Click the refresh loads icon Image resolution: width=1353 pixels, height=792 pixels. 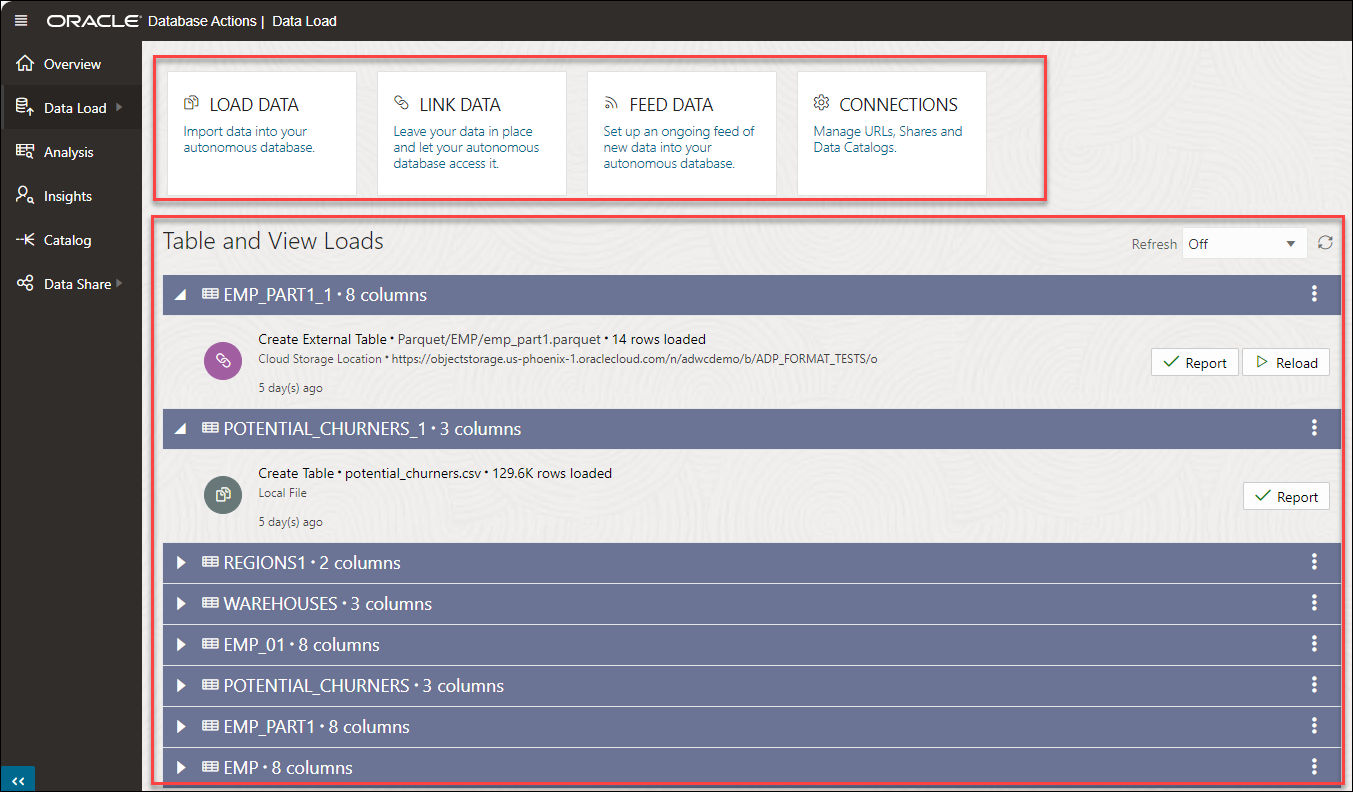pos(1325,243)
